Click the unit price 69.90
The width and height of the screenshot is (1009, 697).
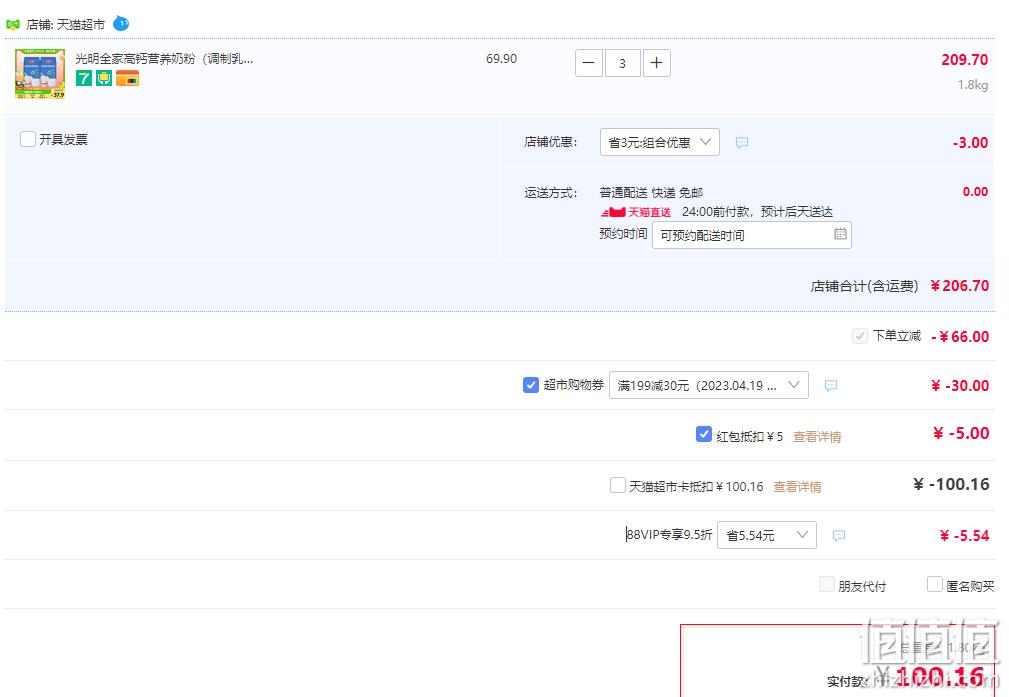(x=501, y=59)
